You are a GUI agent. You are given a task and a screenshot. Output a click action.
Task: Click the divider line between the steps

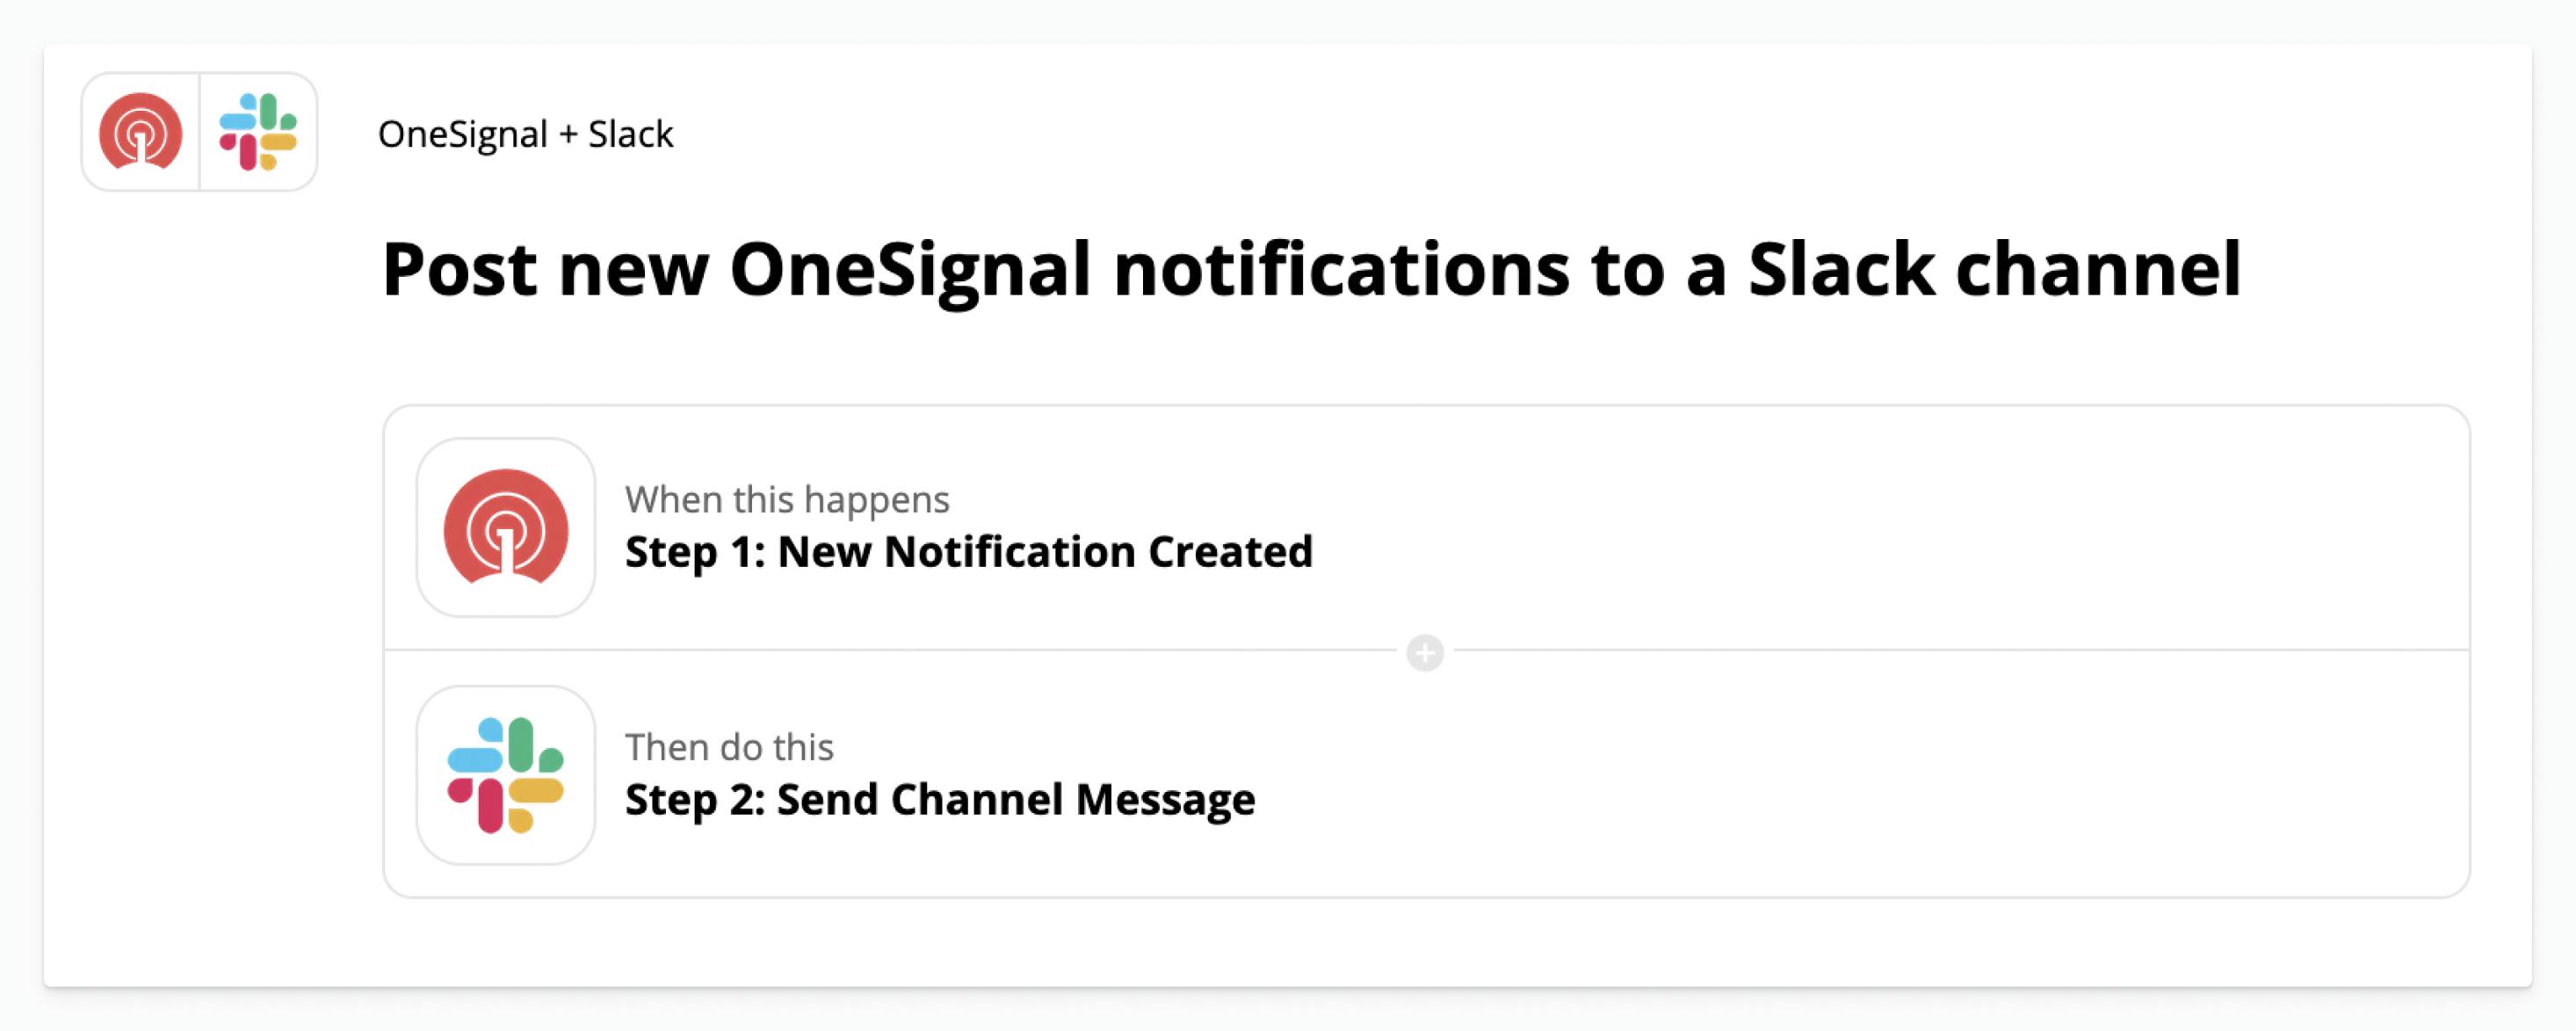coord(890,650)
